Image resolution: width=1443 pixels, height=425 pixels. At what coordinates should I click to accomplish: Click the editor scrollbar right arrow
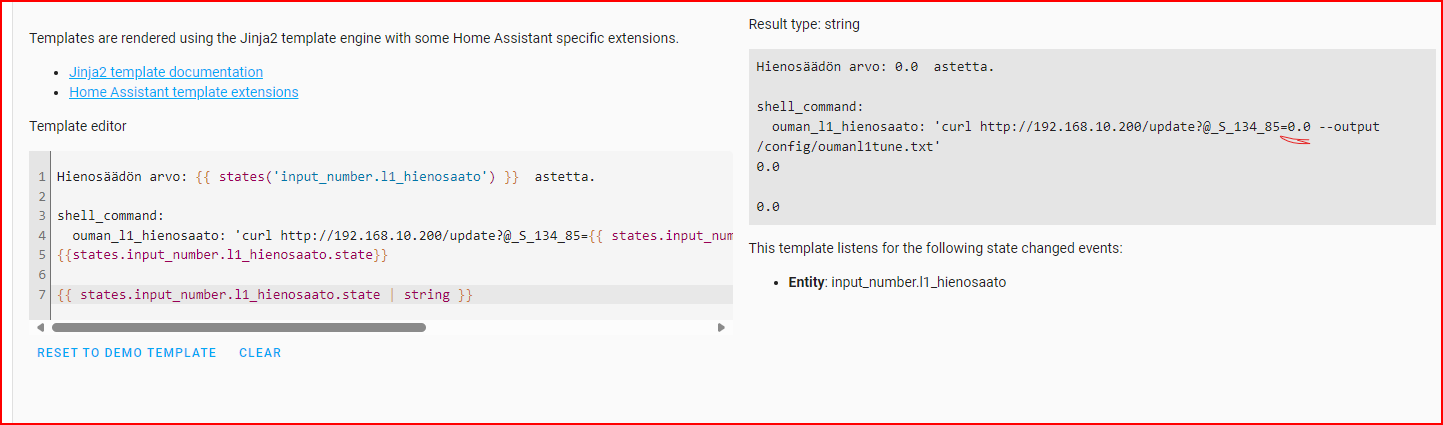(721, 327)
